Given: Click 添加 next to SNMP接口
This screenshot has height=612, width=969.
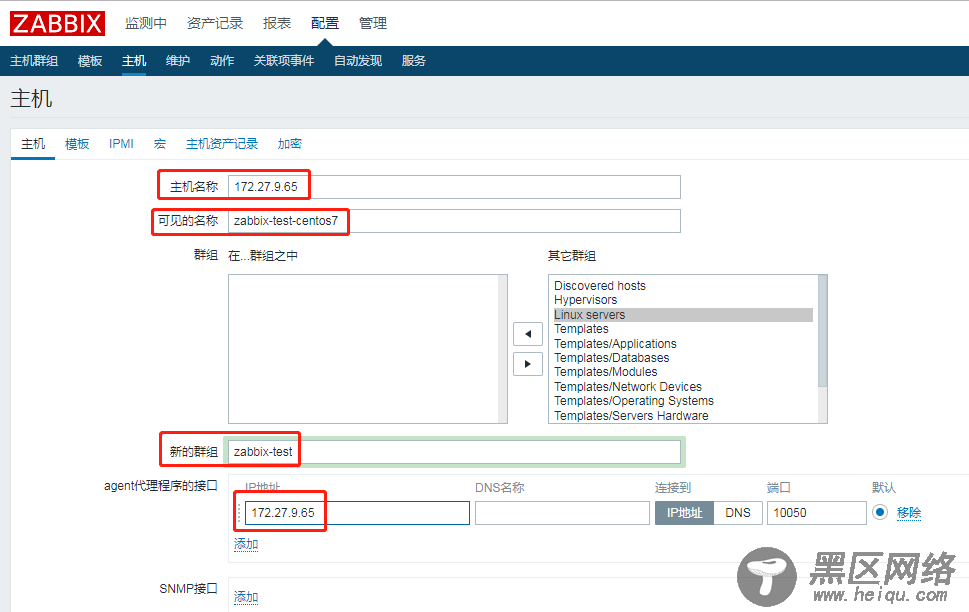Looking at the screenshot, I should [246, 597].
